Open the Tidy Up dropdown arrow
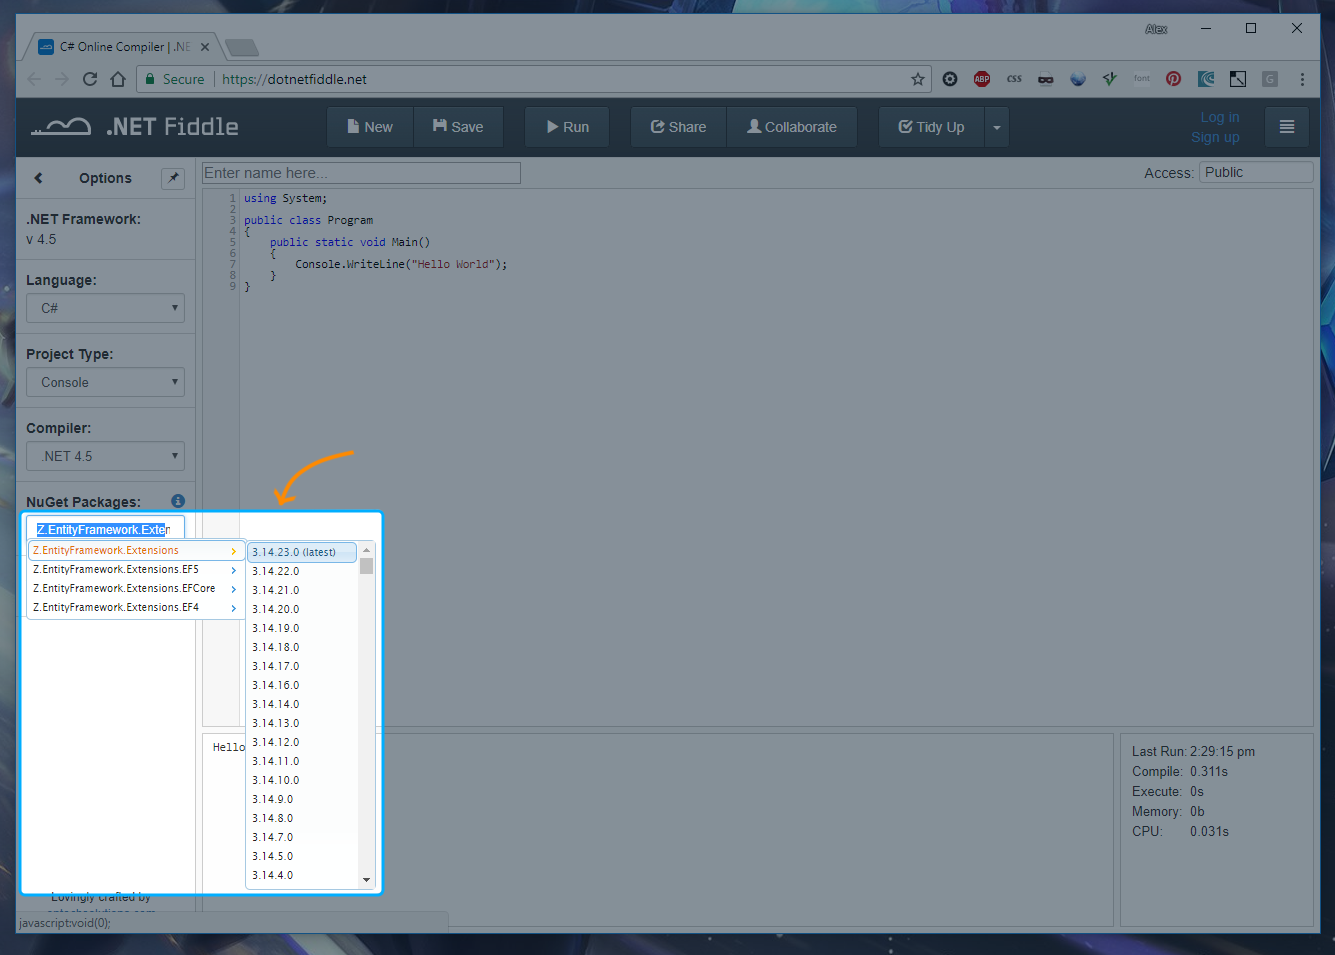 (x=996, y=127)
